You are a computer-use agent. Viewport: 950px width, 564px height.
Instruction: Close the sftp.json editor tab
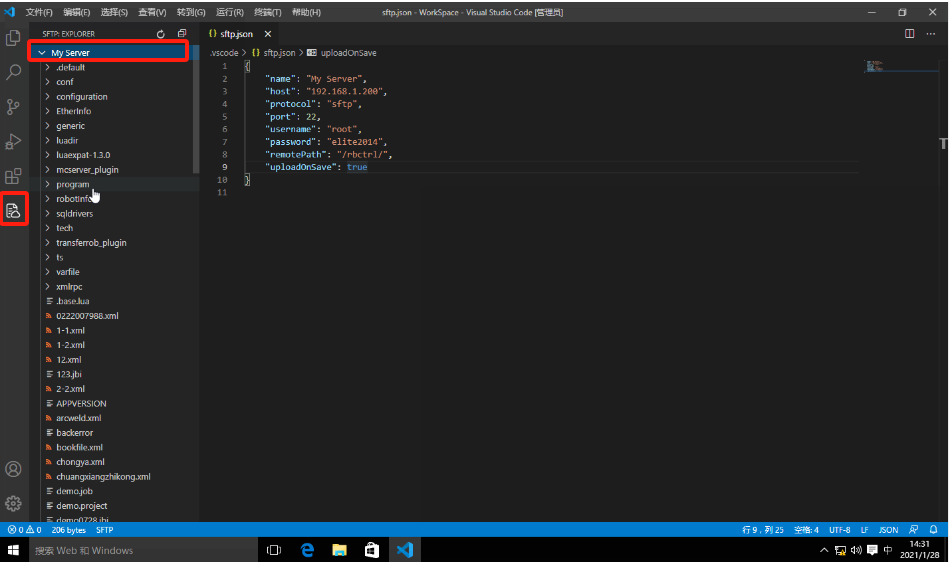[x=267, y=34]
